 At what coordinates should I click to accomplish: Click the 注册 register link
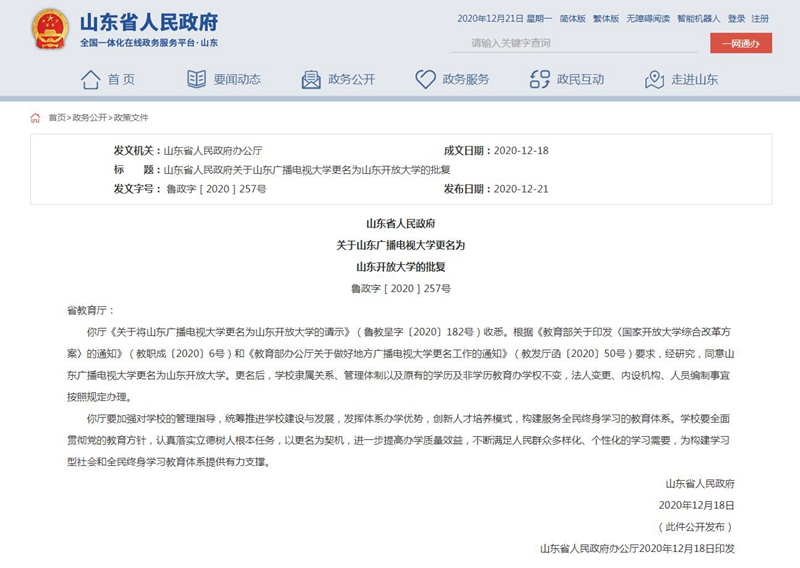click(x=760, y=19)
